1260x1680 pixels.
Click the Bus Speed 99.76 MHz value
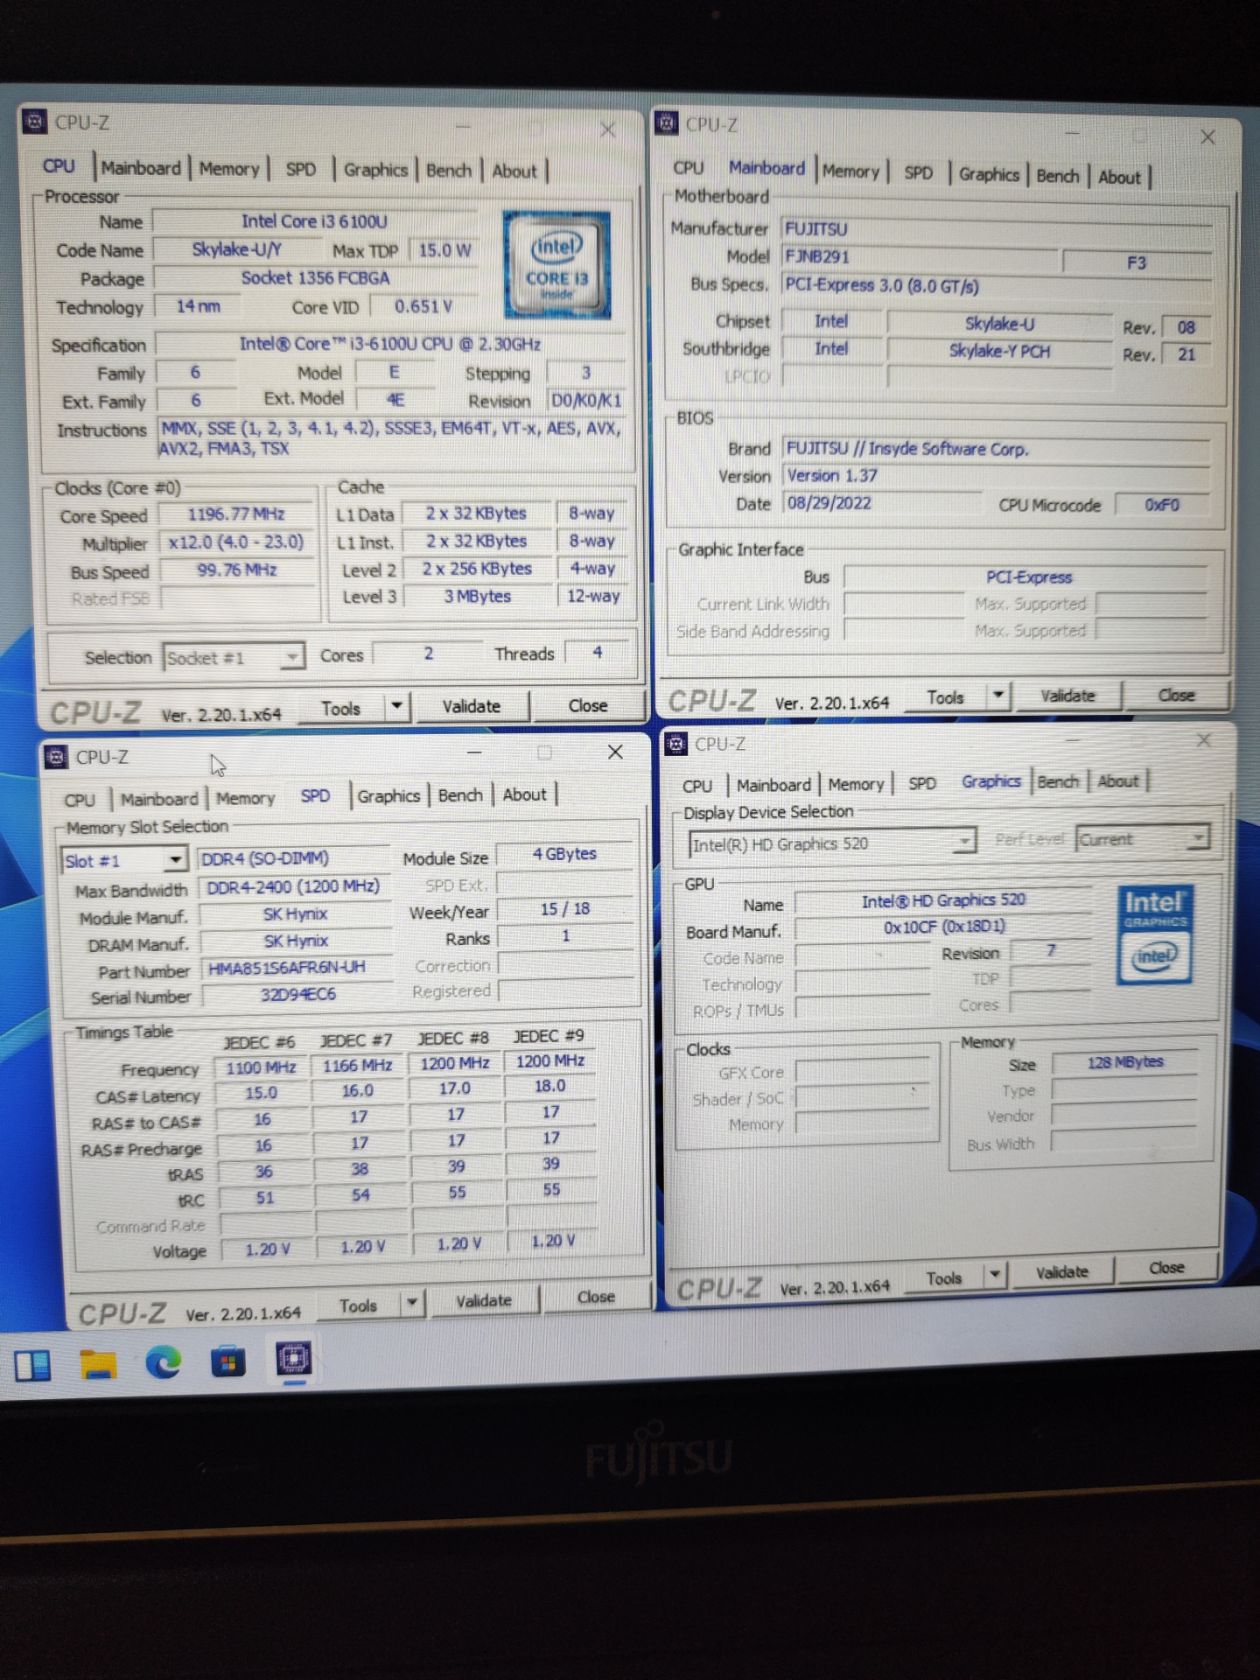tap(236, 570)
